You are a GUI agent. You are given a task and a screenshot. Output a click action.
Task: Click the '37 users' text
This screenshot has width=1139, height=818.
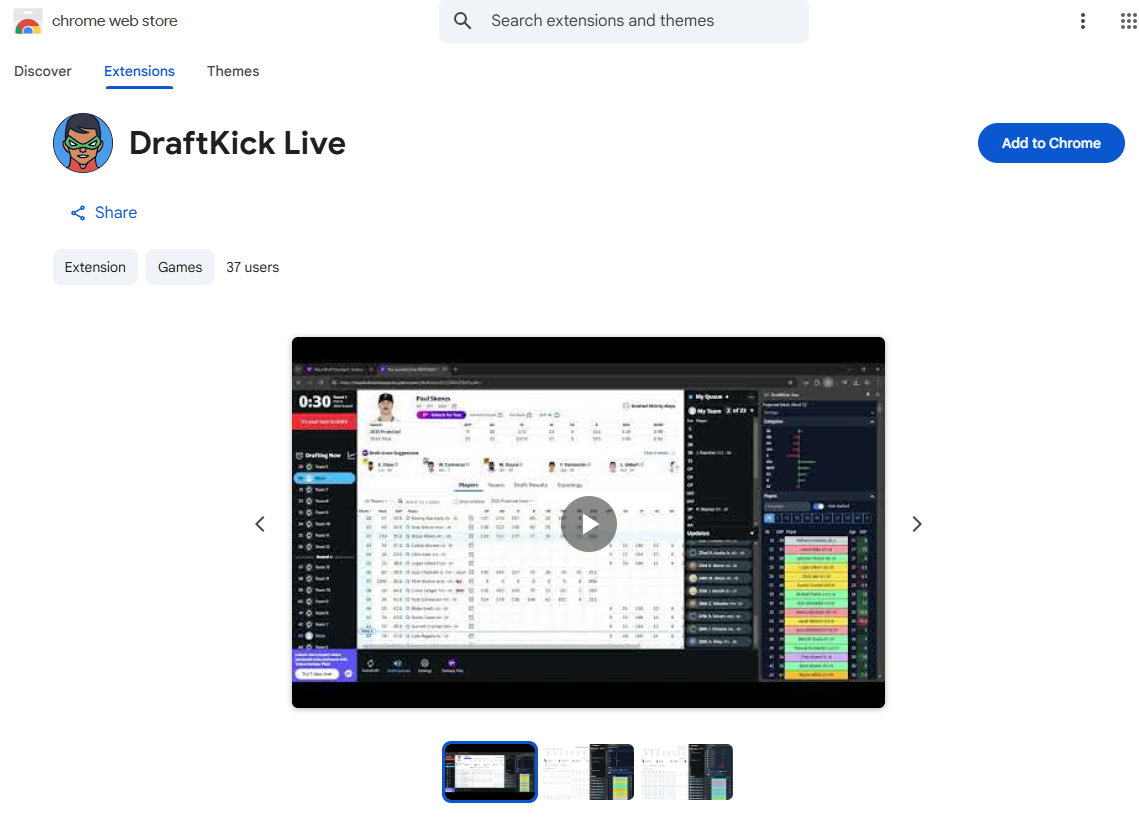point(252,267)
